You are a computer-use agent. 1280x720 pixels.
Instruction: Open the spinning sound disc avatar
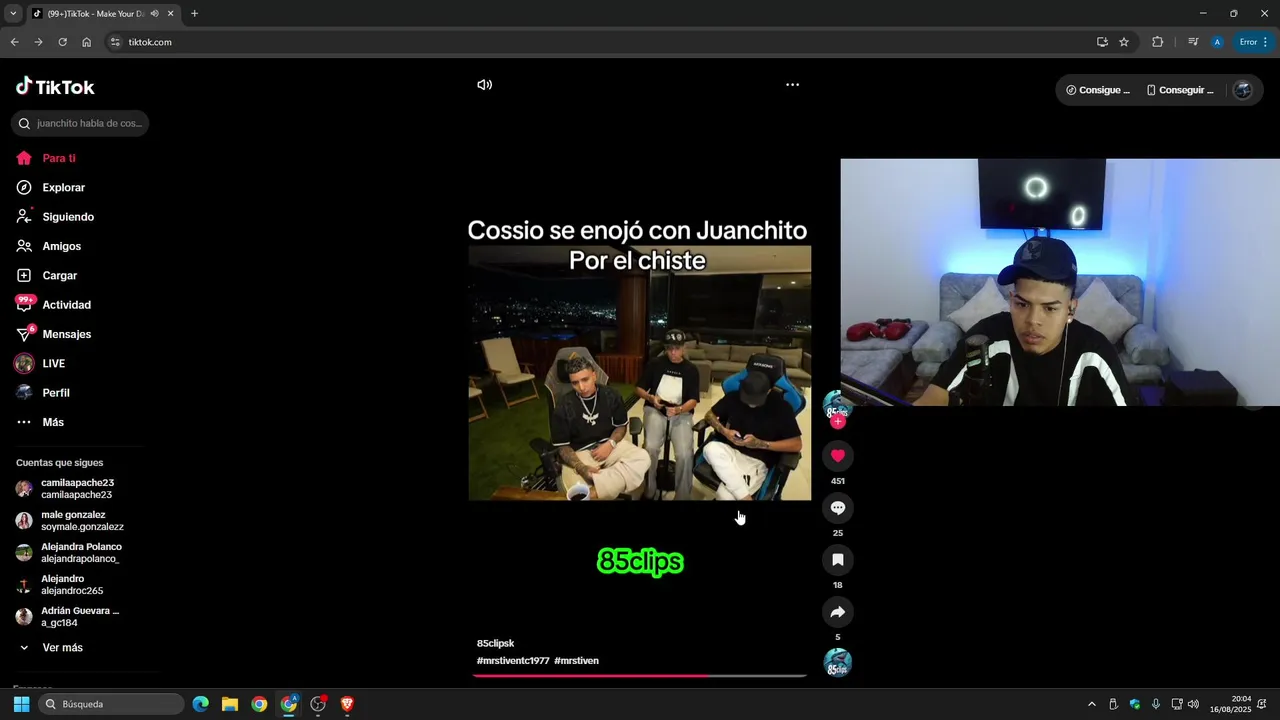pos(838,662)
